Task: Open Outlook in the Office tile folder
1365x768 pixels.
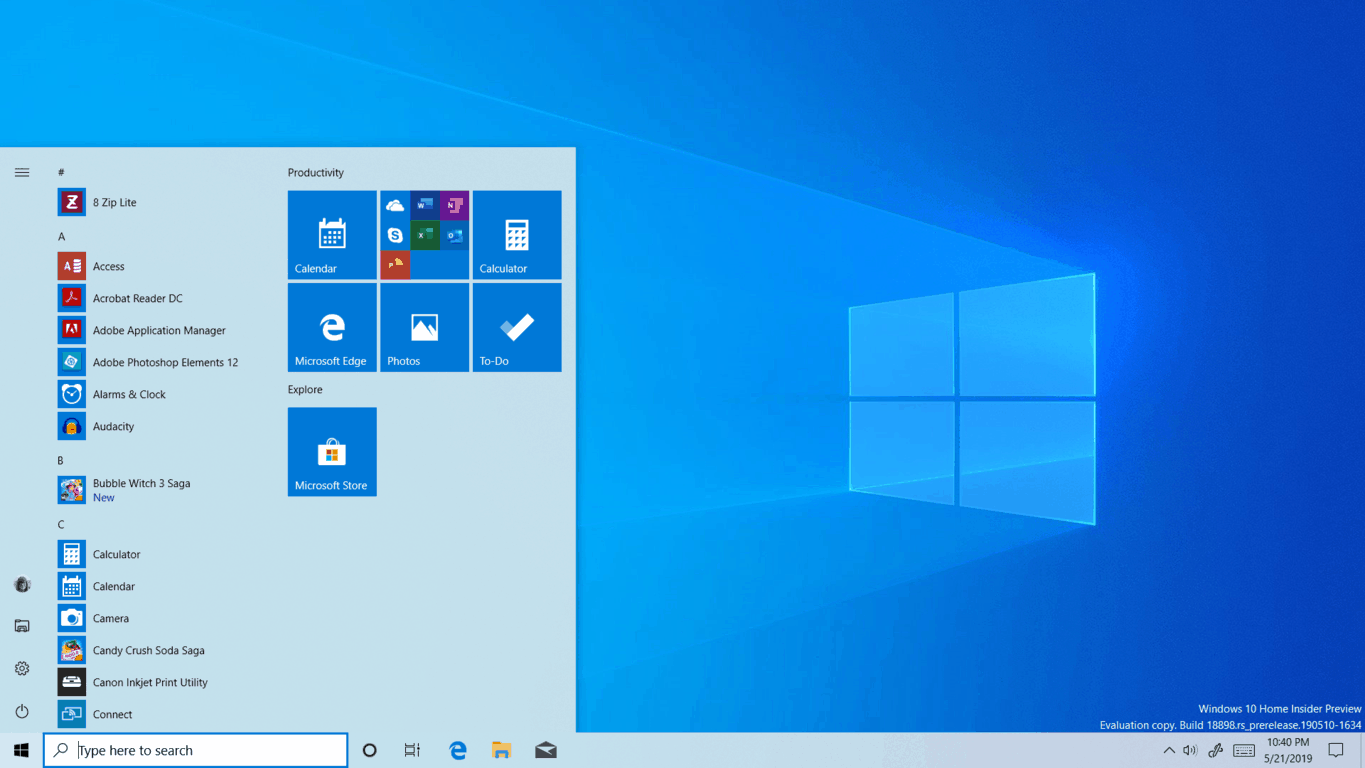Action: pyautogui.click(x=454, y=235)
